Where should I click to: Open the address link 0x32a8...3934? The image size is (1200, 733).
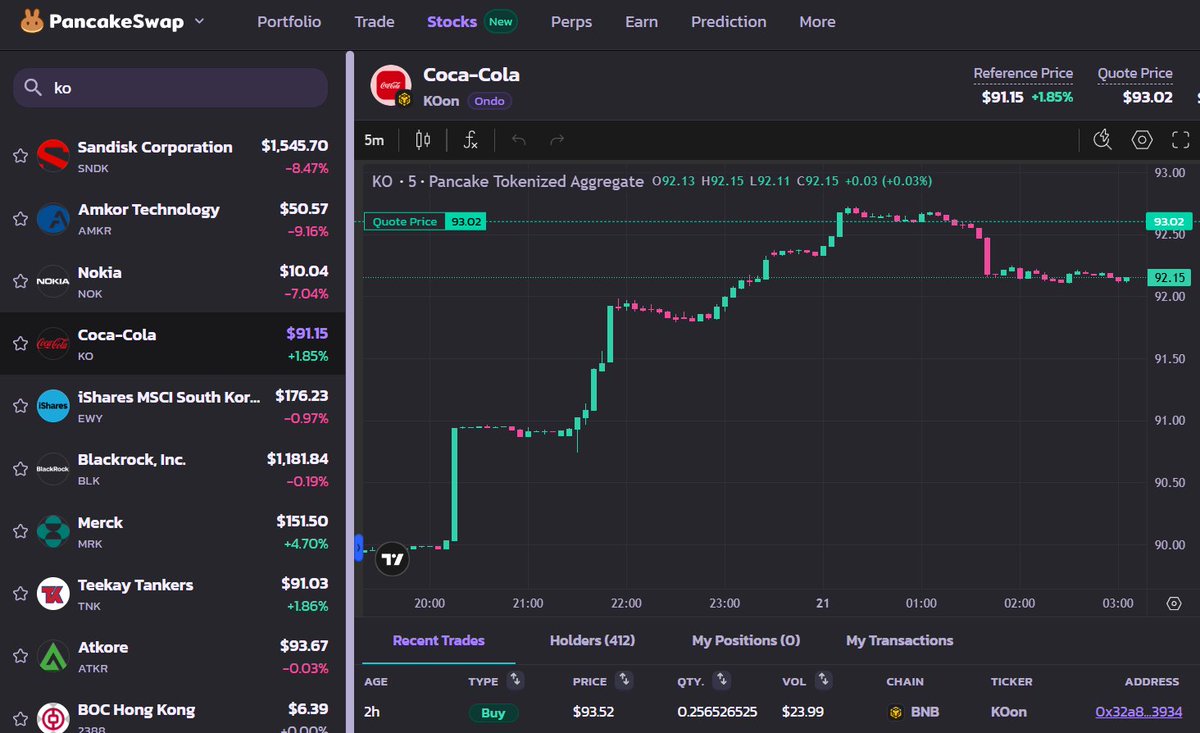[x=1138, y=712]
